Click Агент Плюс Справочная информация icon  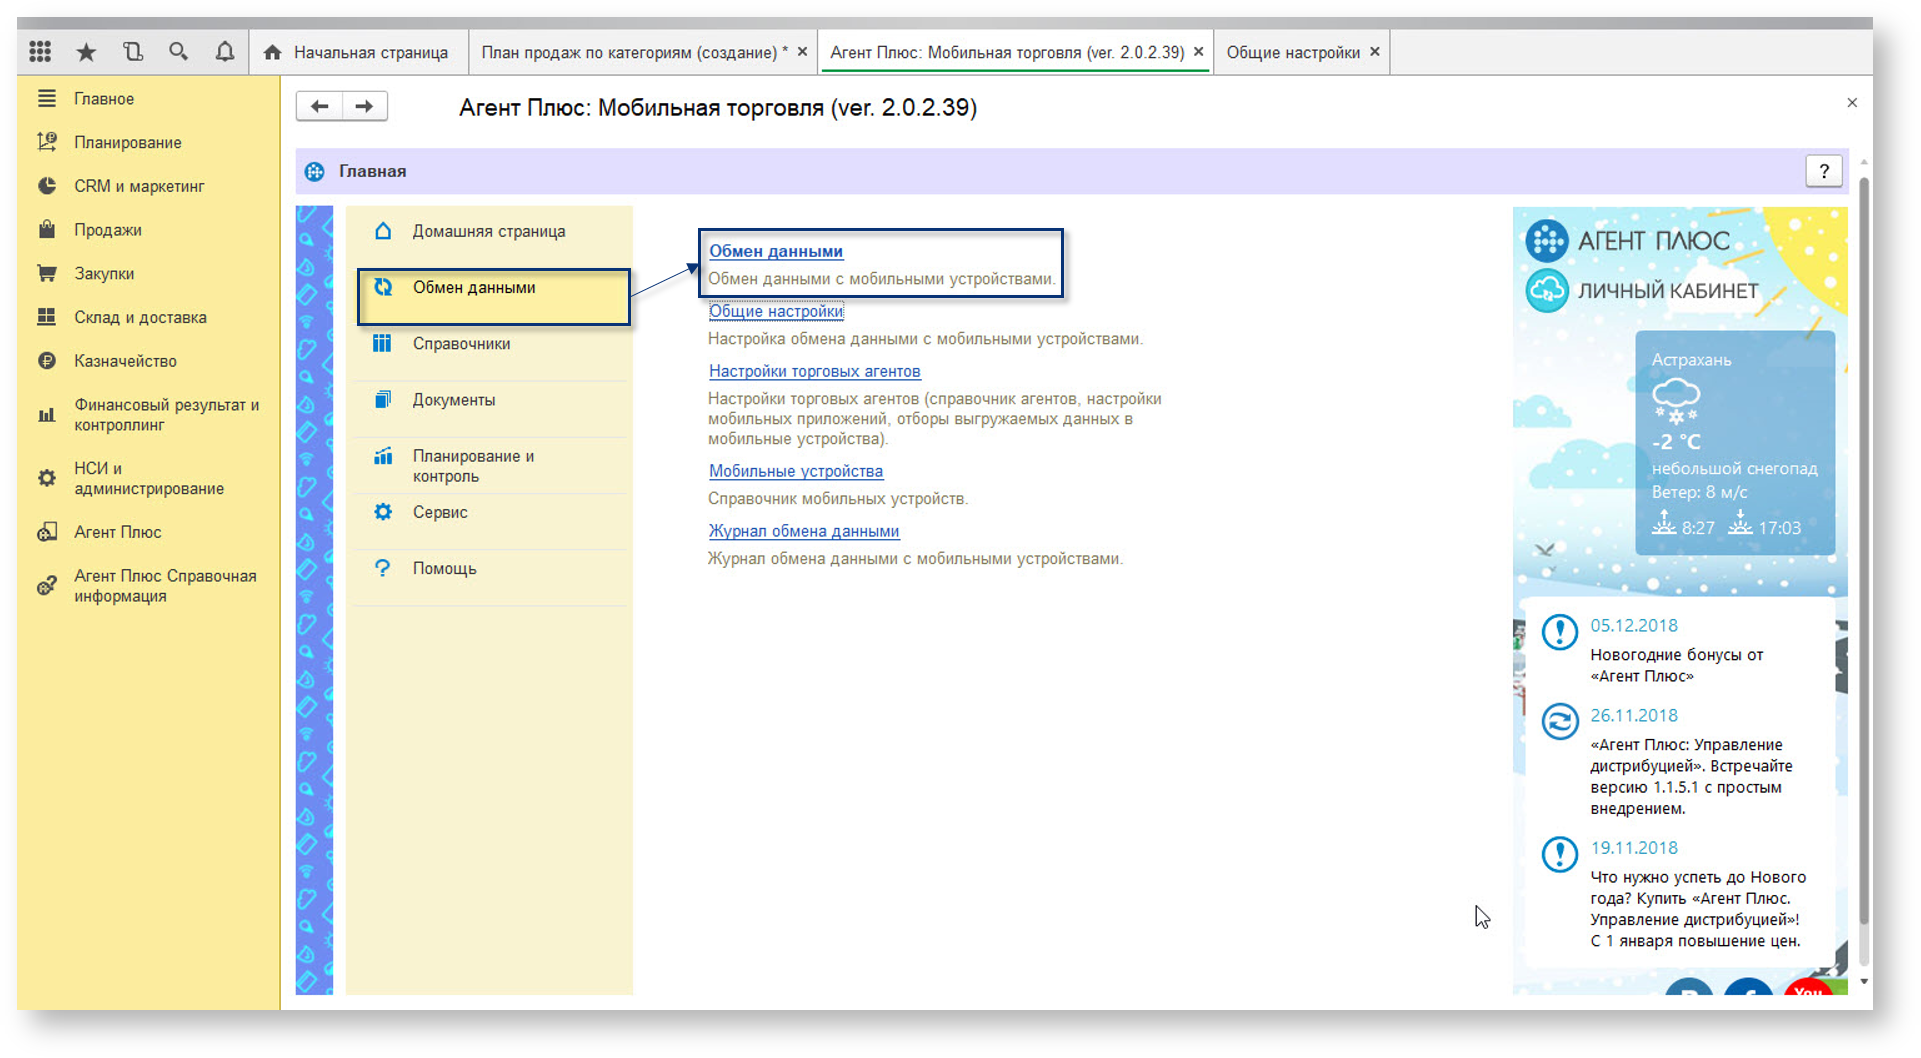coord(46,586)
